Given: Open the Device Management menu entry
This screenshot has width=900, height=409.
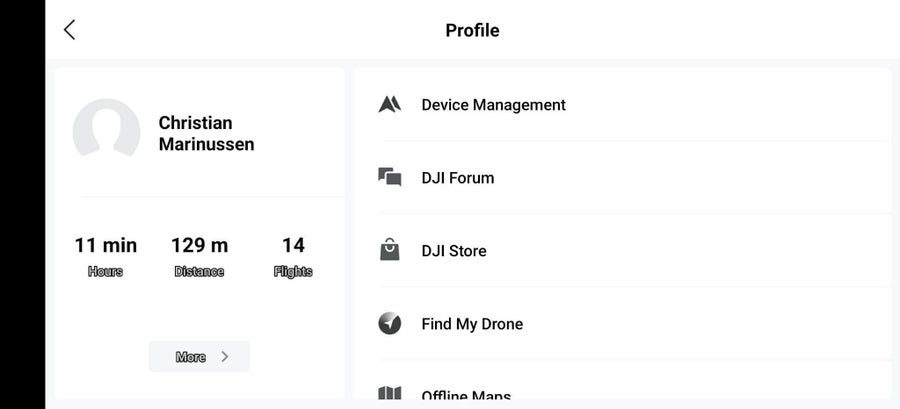Looking at the screenshot, I should tap(623, 104).
